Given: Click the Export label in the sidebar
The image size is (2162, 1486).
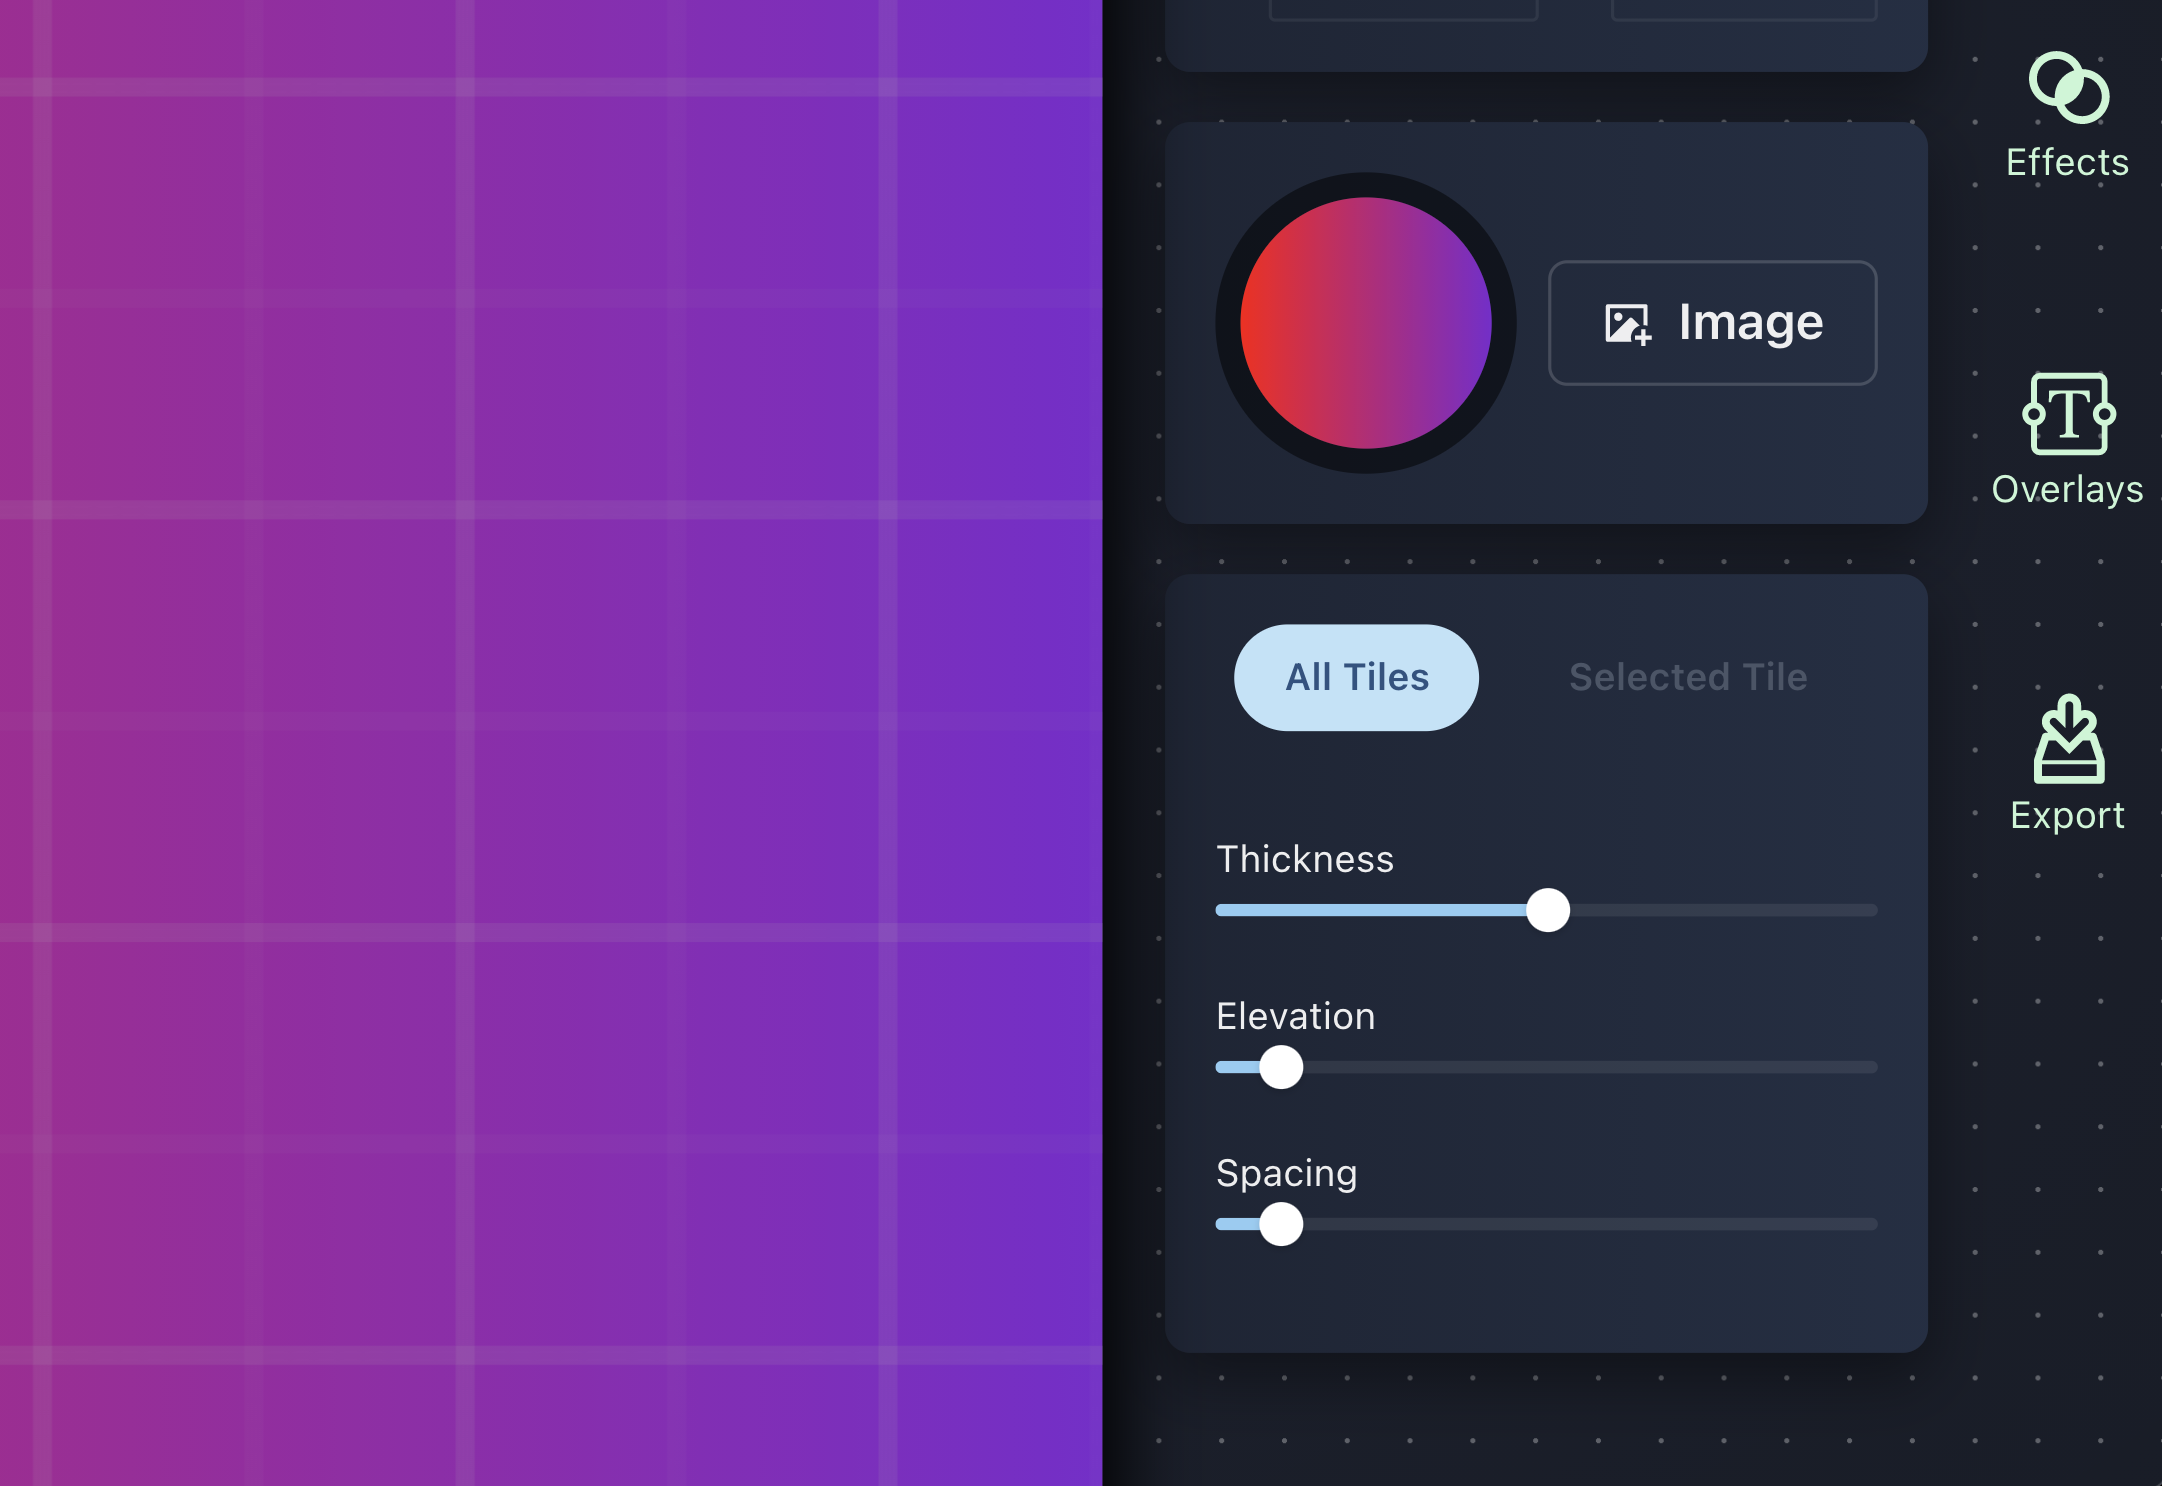Looking at the screenshot, I should click(2067, 816).
